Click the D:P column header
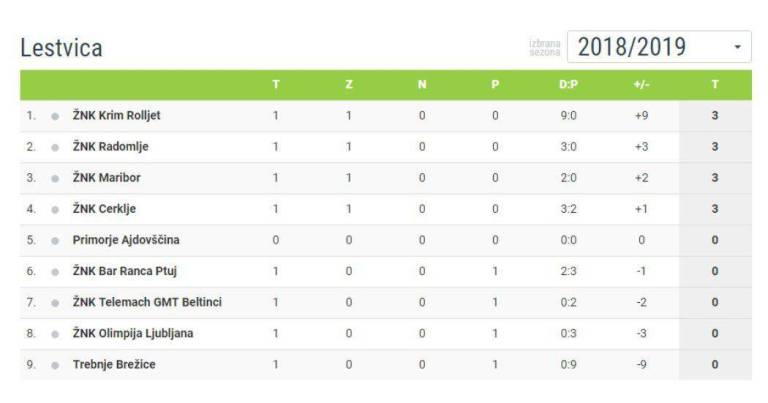This screenshot has width=768, height=403. point(568,85)
